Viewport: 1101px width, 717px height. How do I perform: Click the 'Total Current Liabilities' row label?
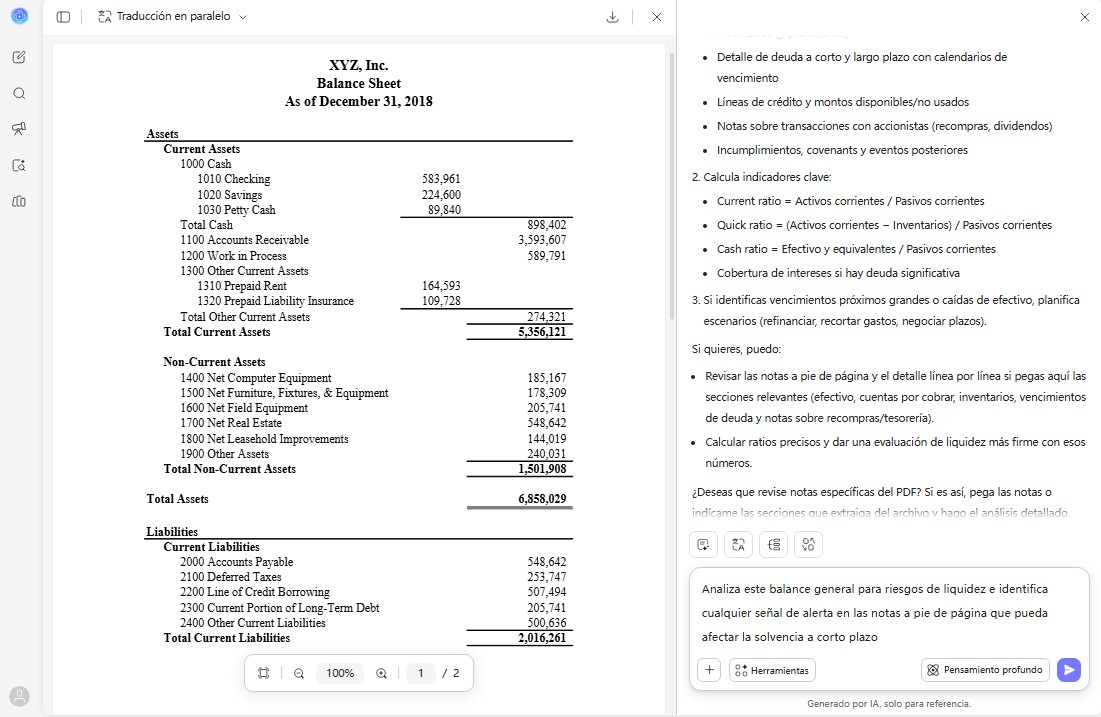(x=227, y=638)
